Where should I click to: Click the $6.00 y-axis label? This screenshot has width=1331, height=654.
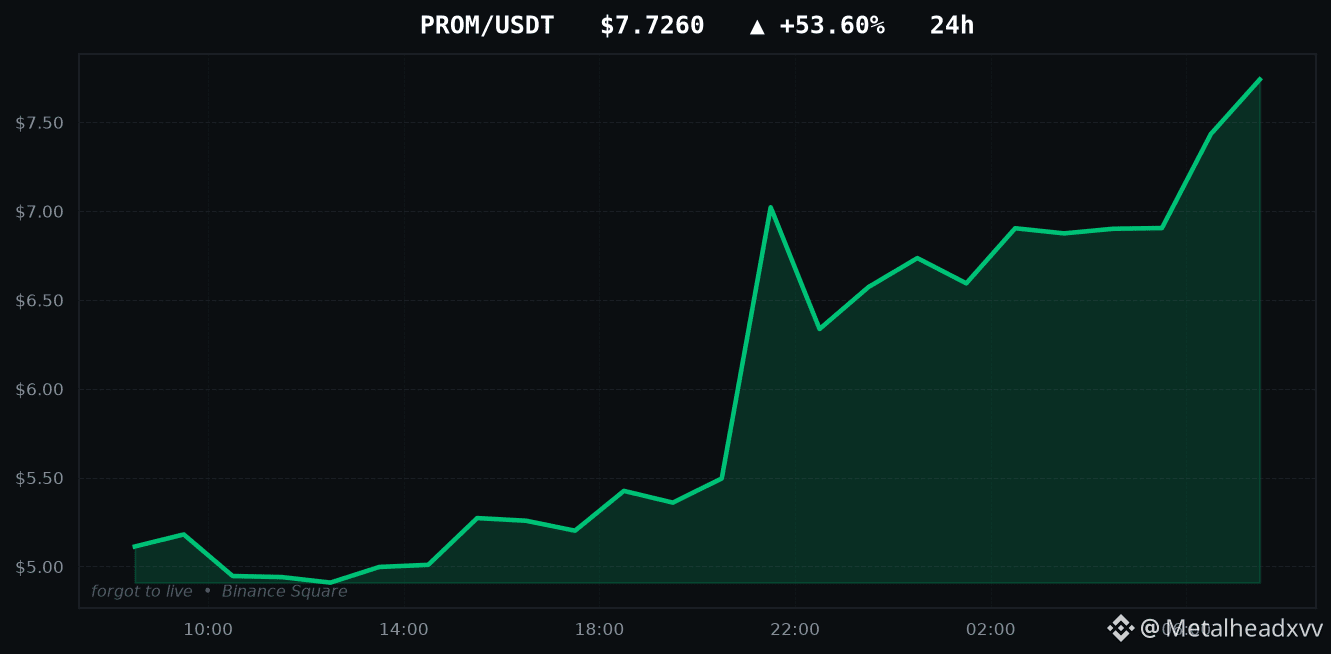tap(39, 389)
